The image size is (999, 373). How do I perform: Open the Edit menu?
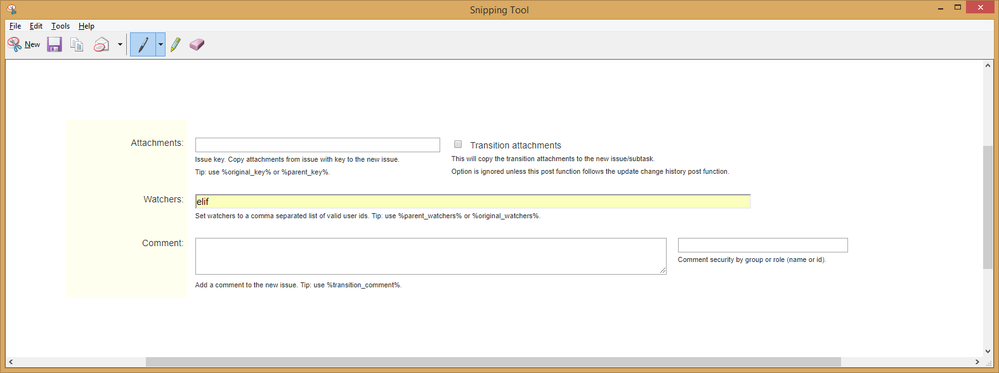click(36, 26)
